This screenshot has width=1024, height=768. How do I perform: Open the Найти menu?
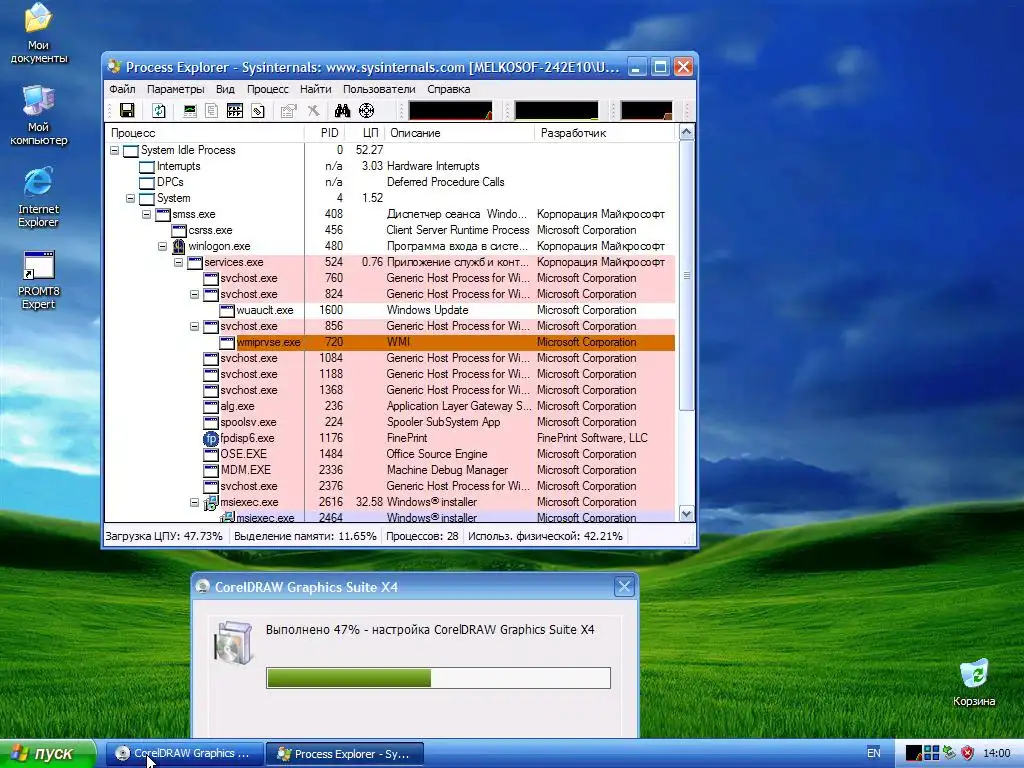(315, 89)
